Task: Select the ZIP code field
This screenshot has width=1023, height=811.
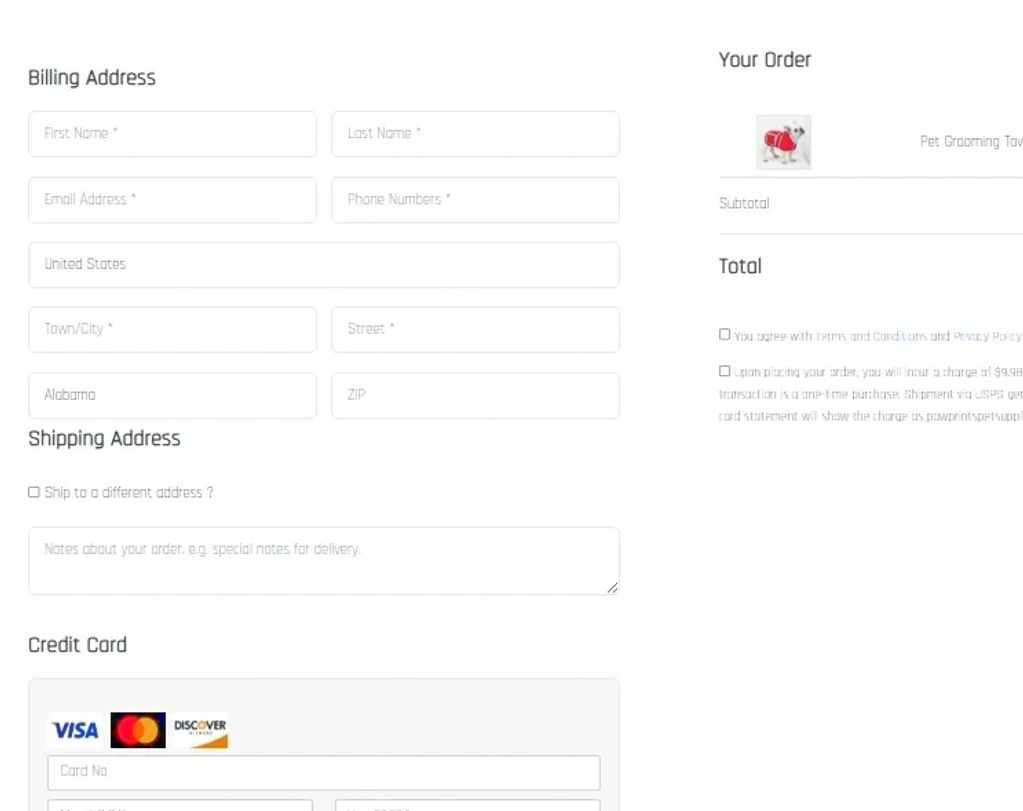Action: 475,395
